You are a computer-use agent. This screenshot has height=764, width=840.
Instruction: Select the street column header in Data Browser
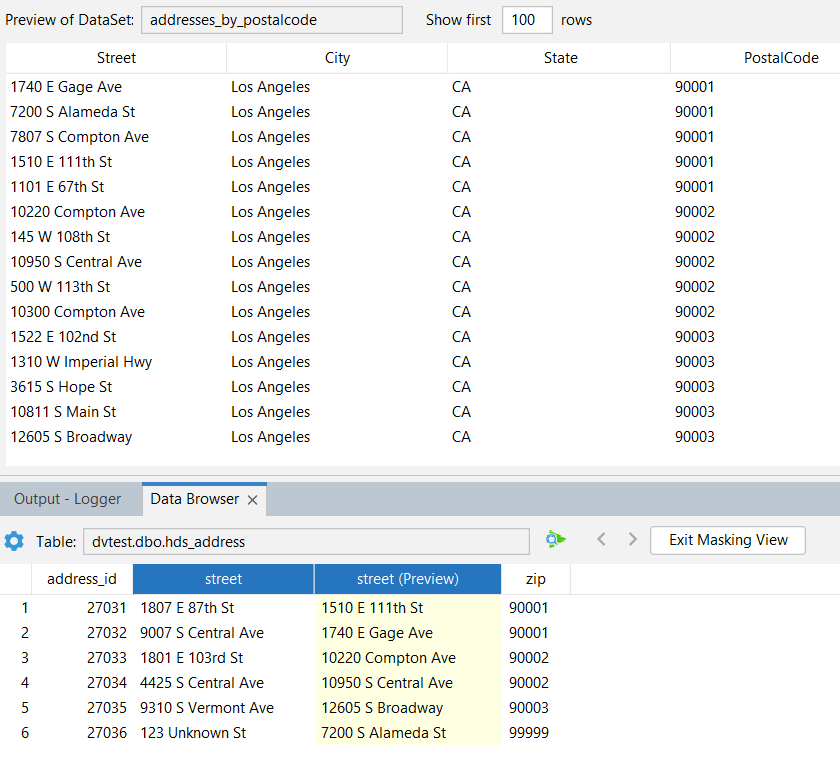tap(223, 579)
